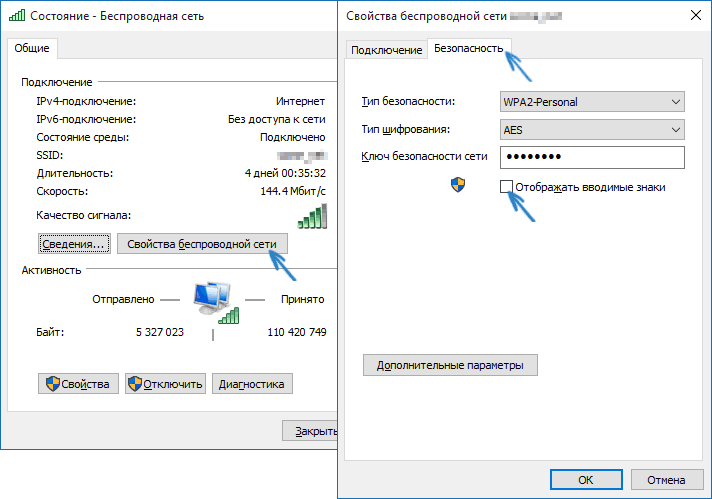Click the shield icon on Отключить button
712x499 pixels.
point(135,384)
